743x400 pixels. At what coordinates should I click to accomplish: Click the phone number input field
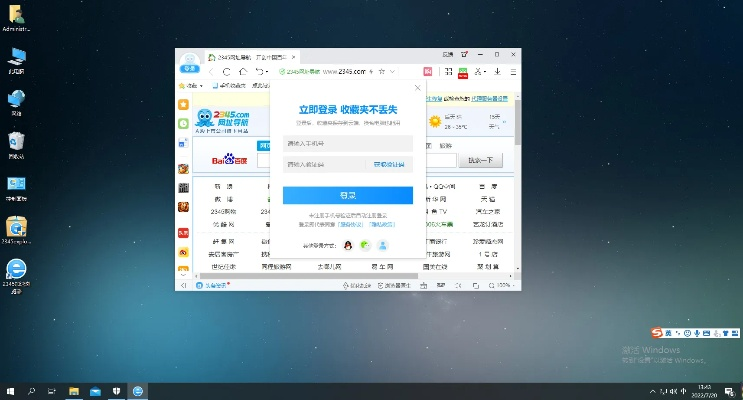pos(347,143)
